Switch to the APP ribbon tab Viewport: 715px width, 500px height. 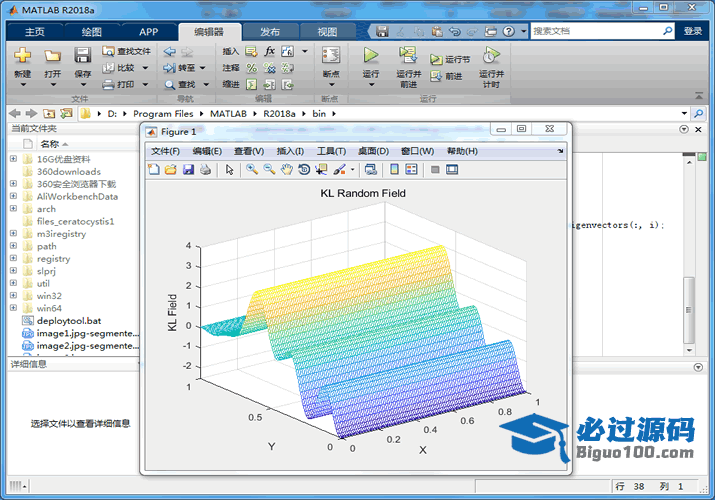point(149,31)
